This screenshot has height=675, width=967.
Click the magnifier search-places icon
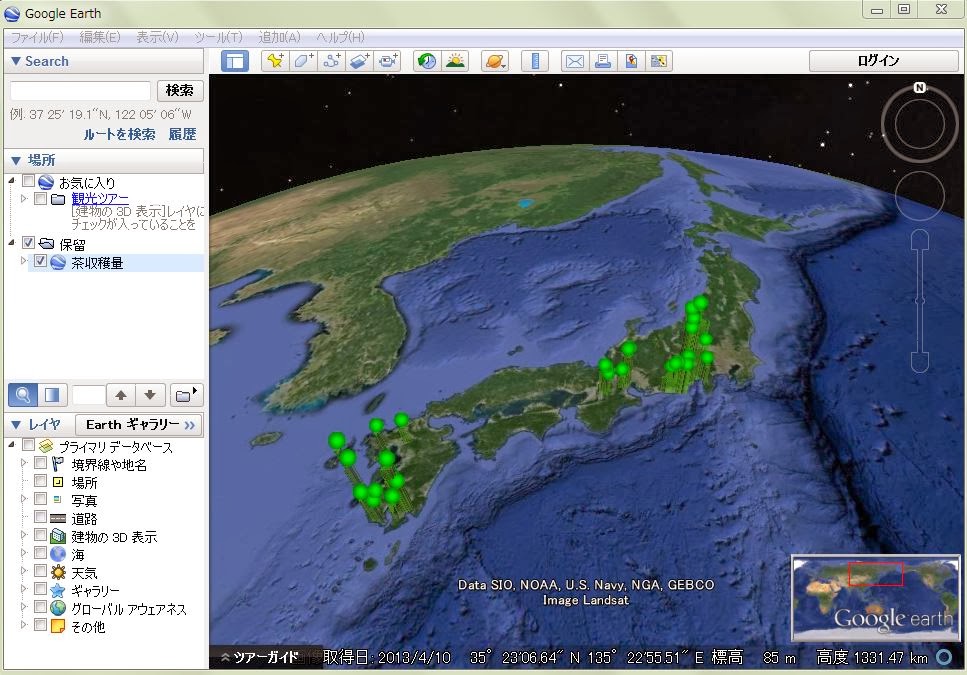(x=23, y=395)
